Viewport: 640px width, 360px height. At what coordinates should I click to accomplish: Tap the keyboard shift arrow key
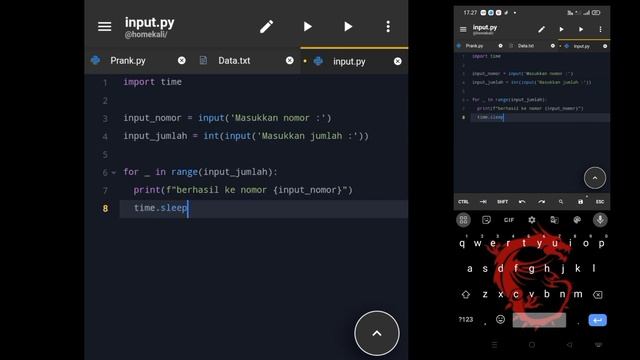[466, 295]
